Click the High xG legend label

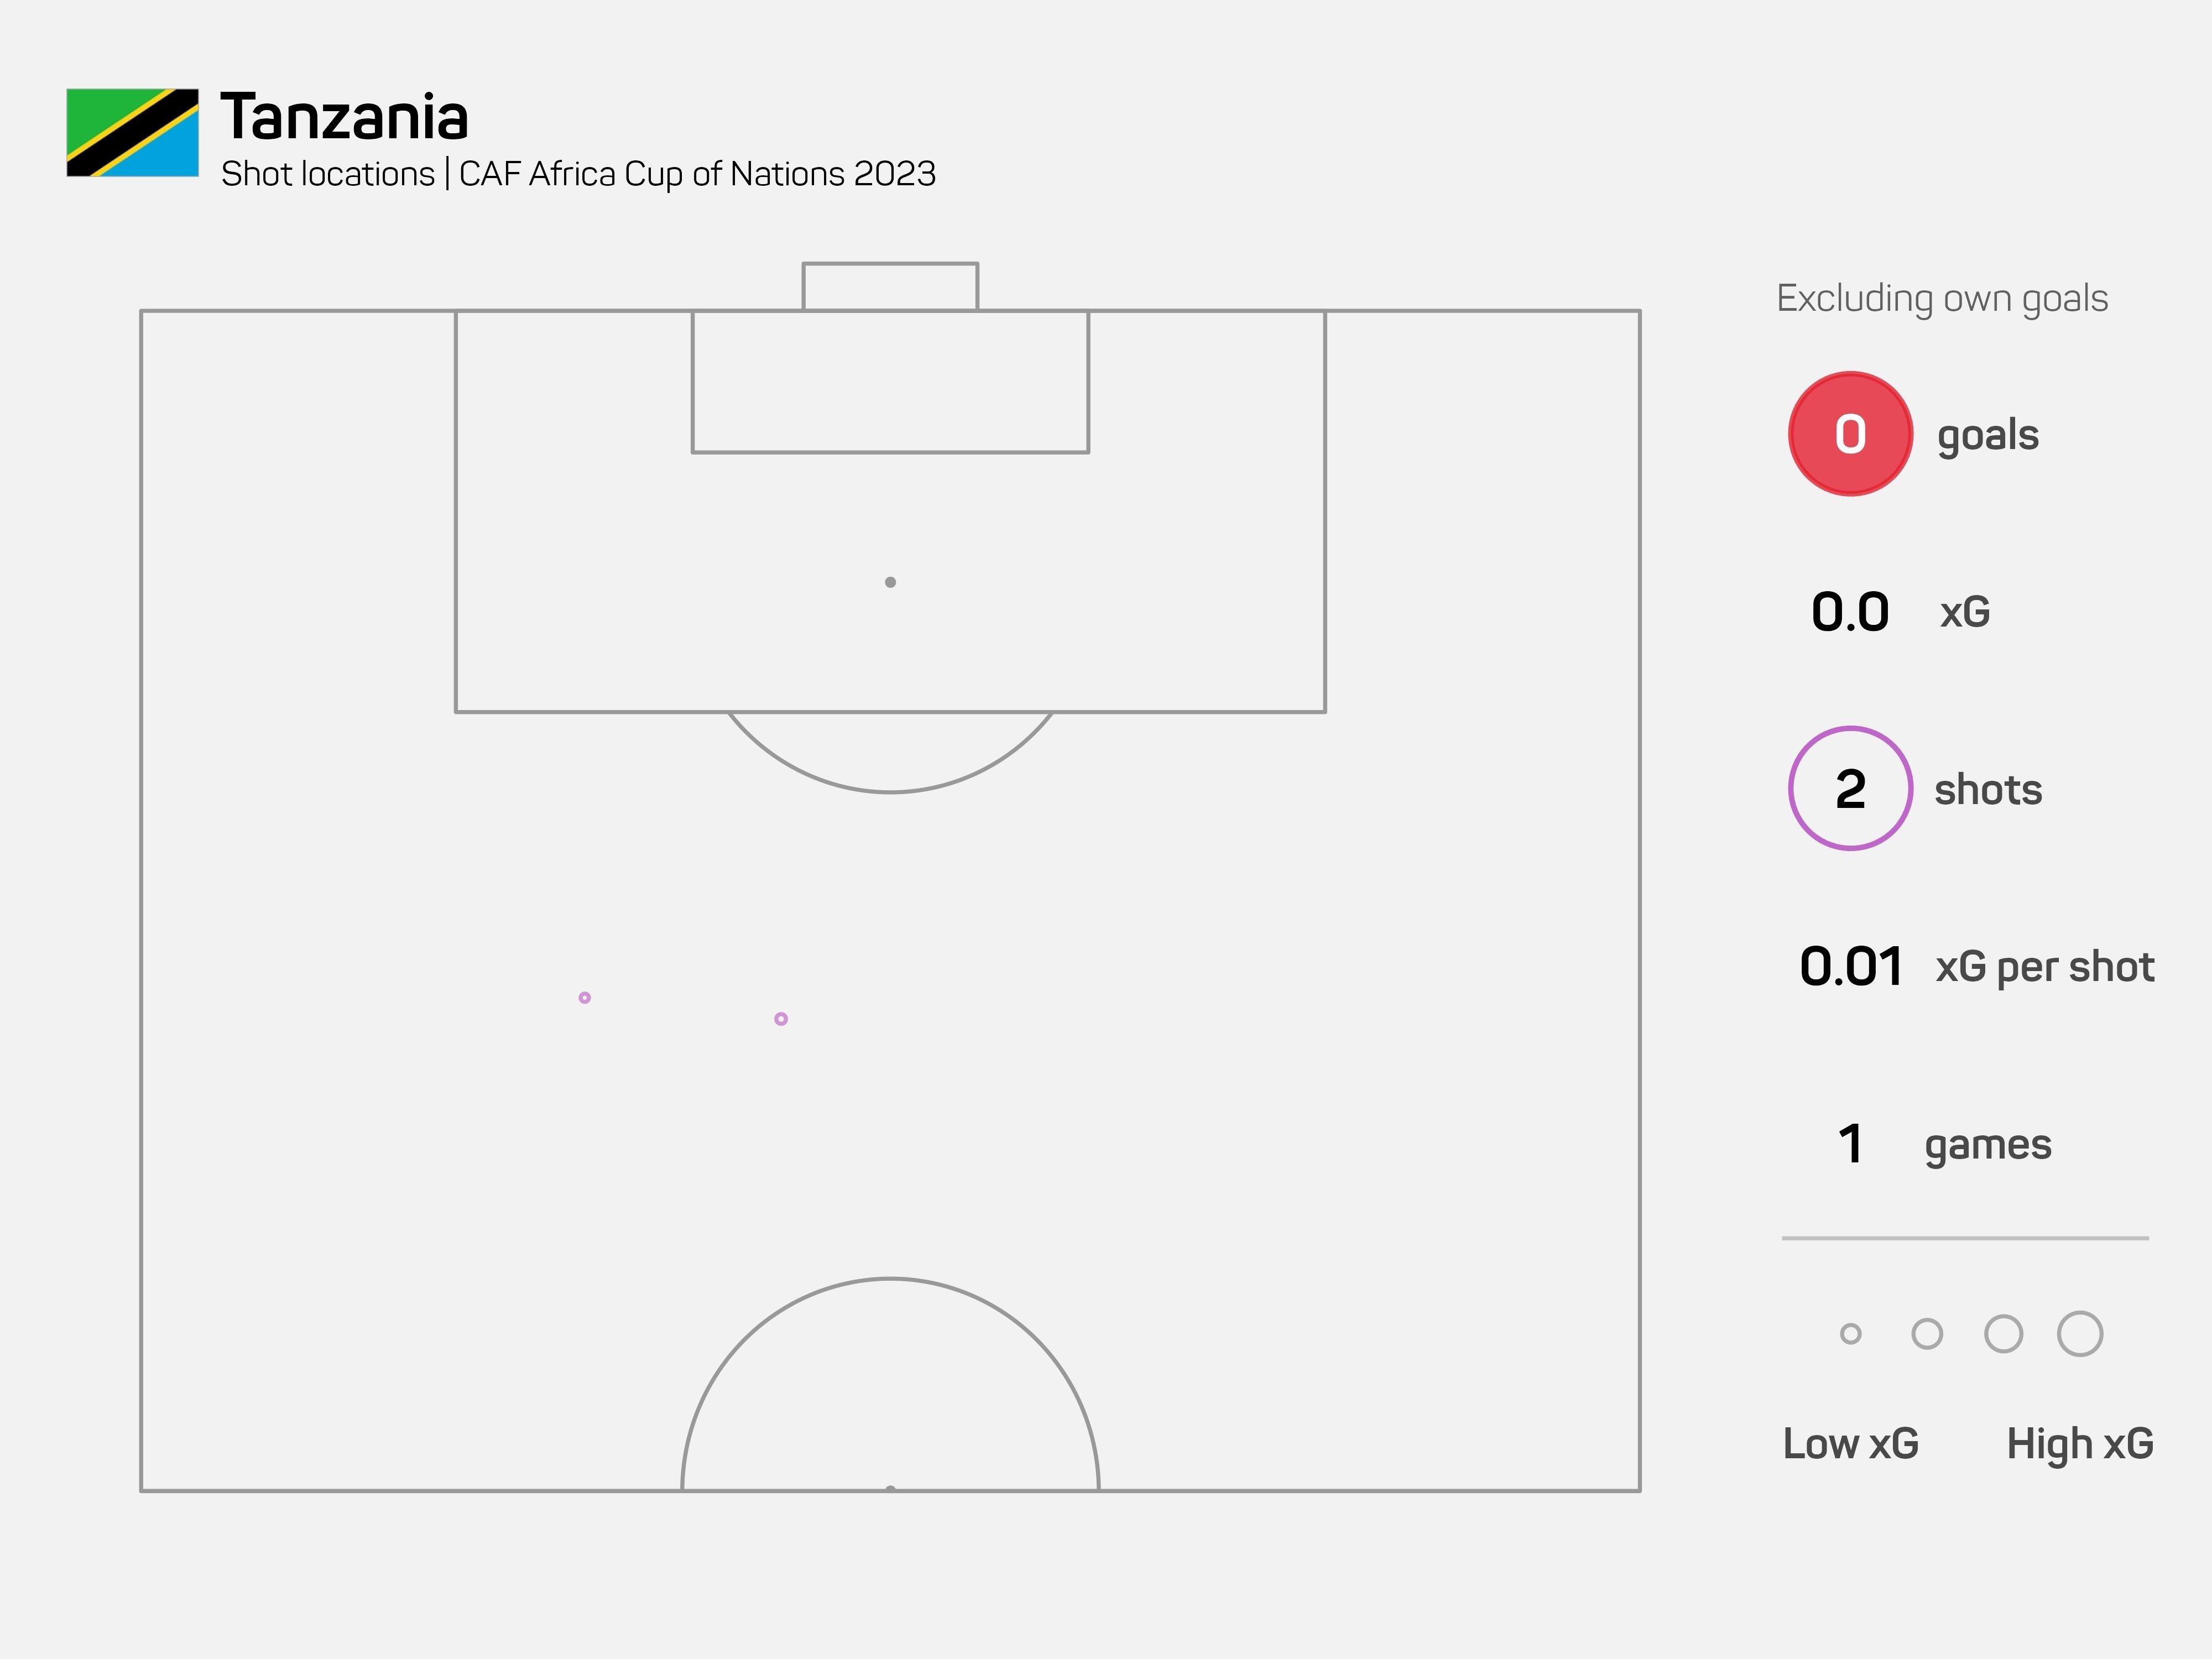(2080, 1443)
